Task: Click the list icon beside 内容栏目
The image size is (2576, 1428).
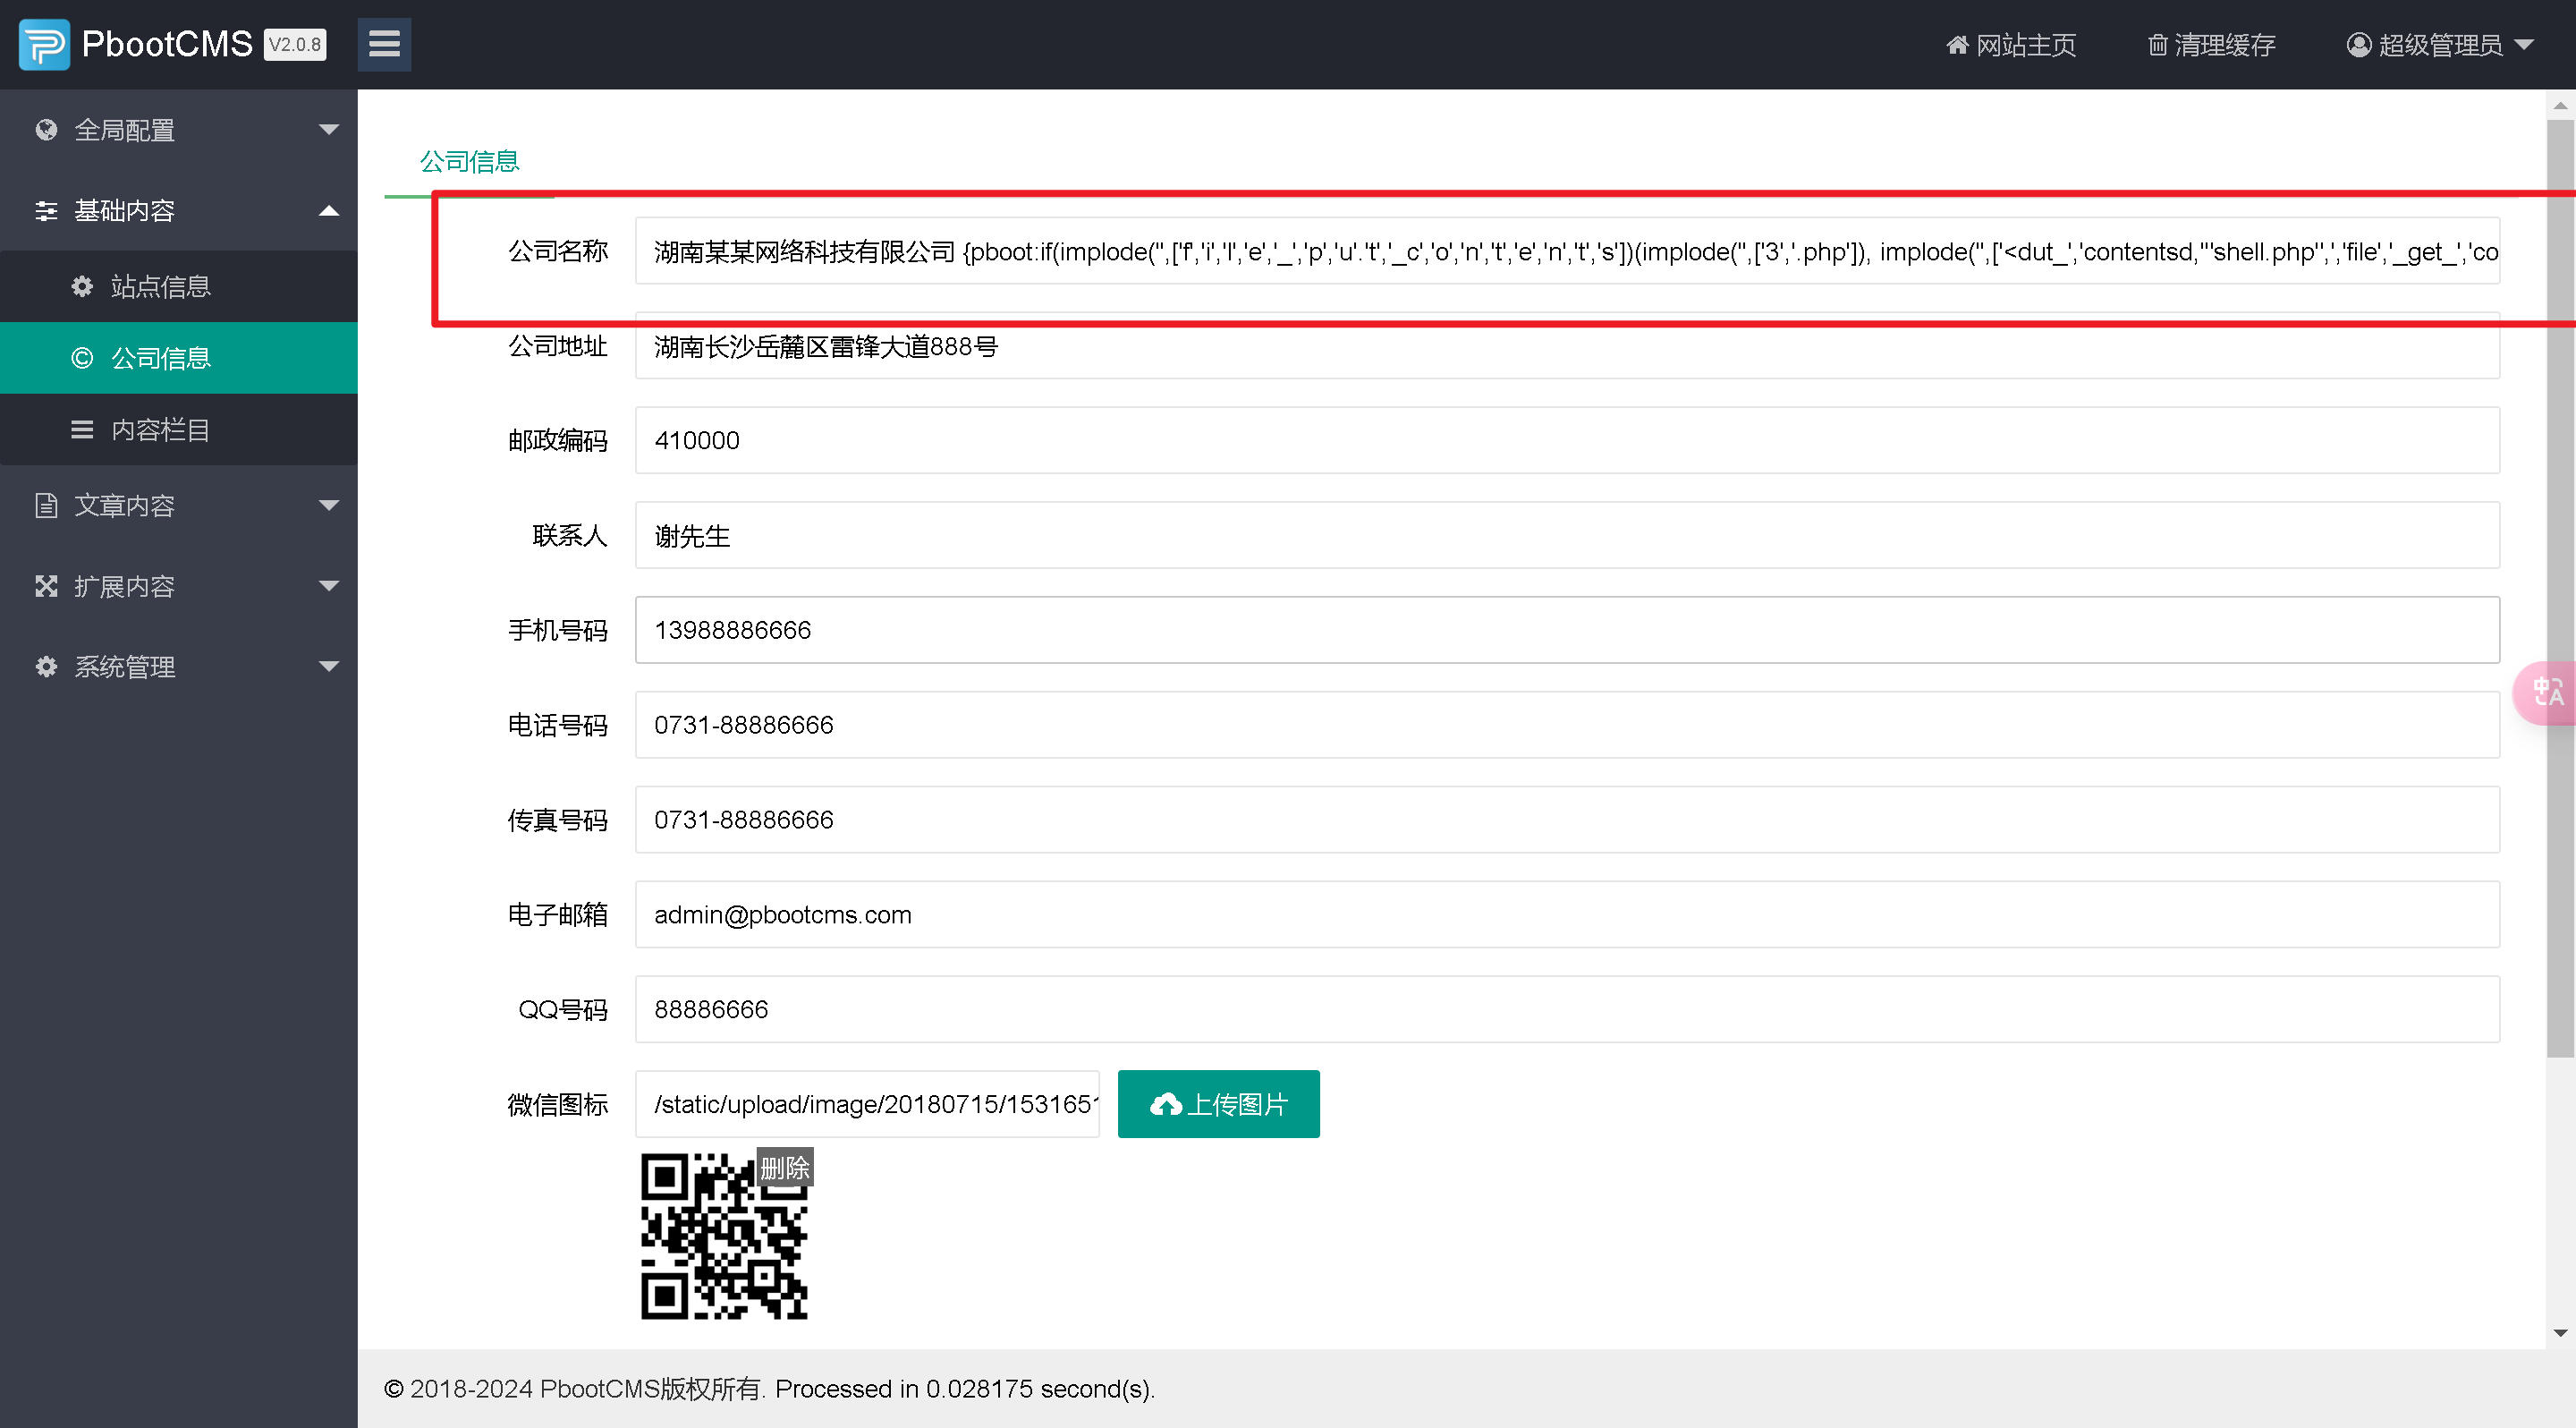Action: tap(82, 430)
